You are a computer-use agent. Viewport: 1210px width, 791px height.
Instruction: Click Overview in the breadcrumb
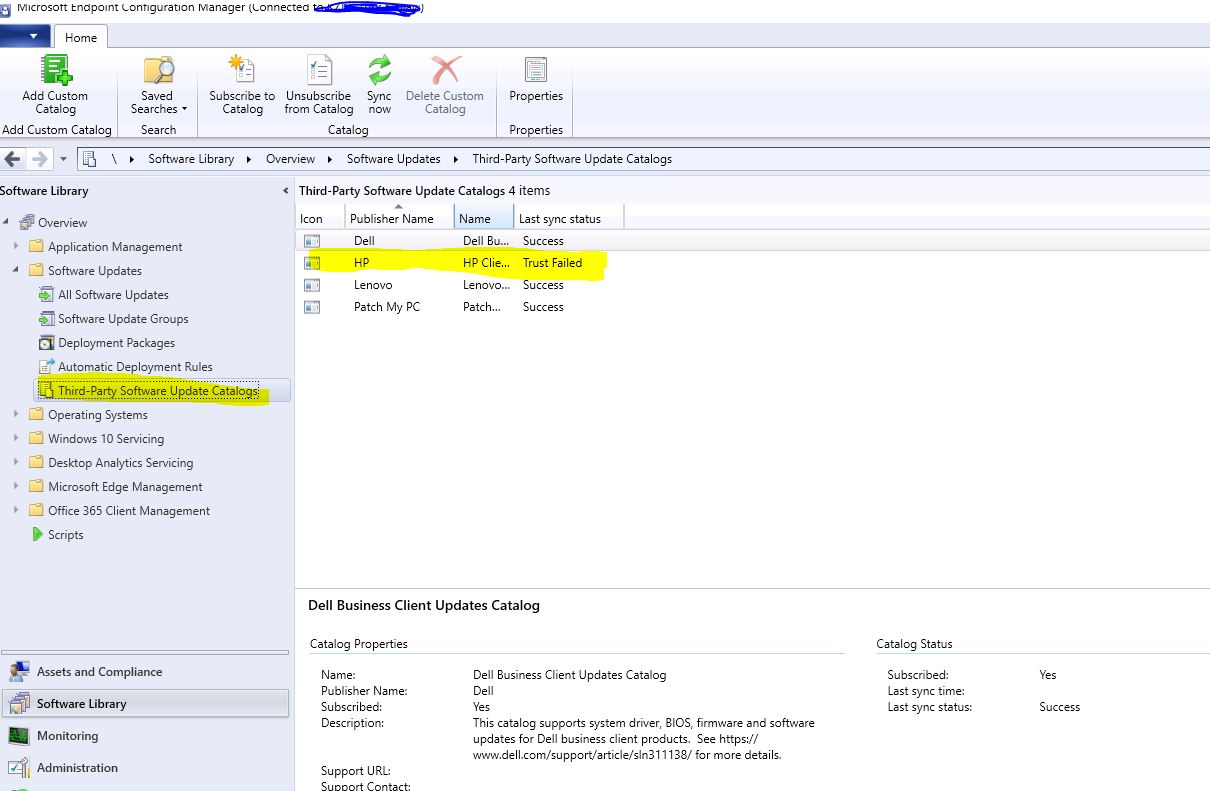pos(290,159)
